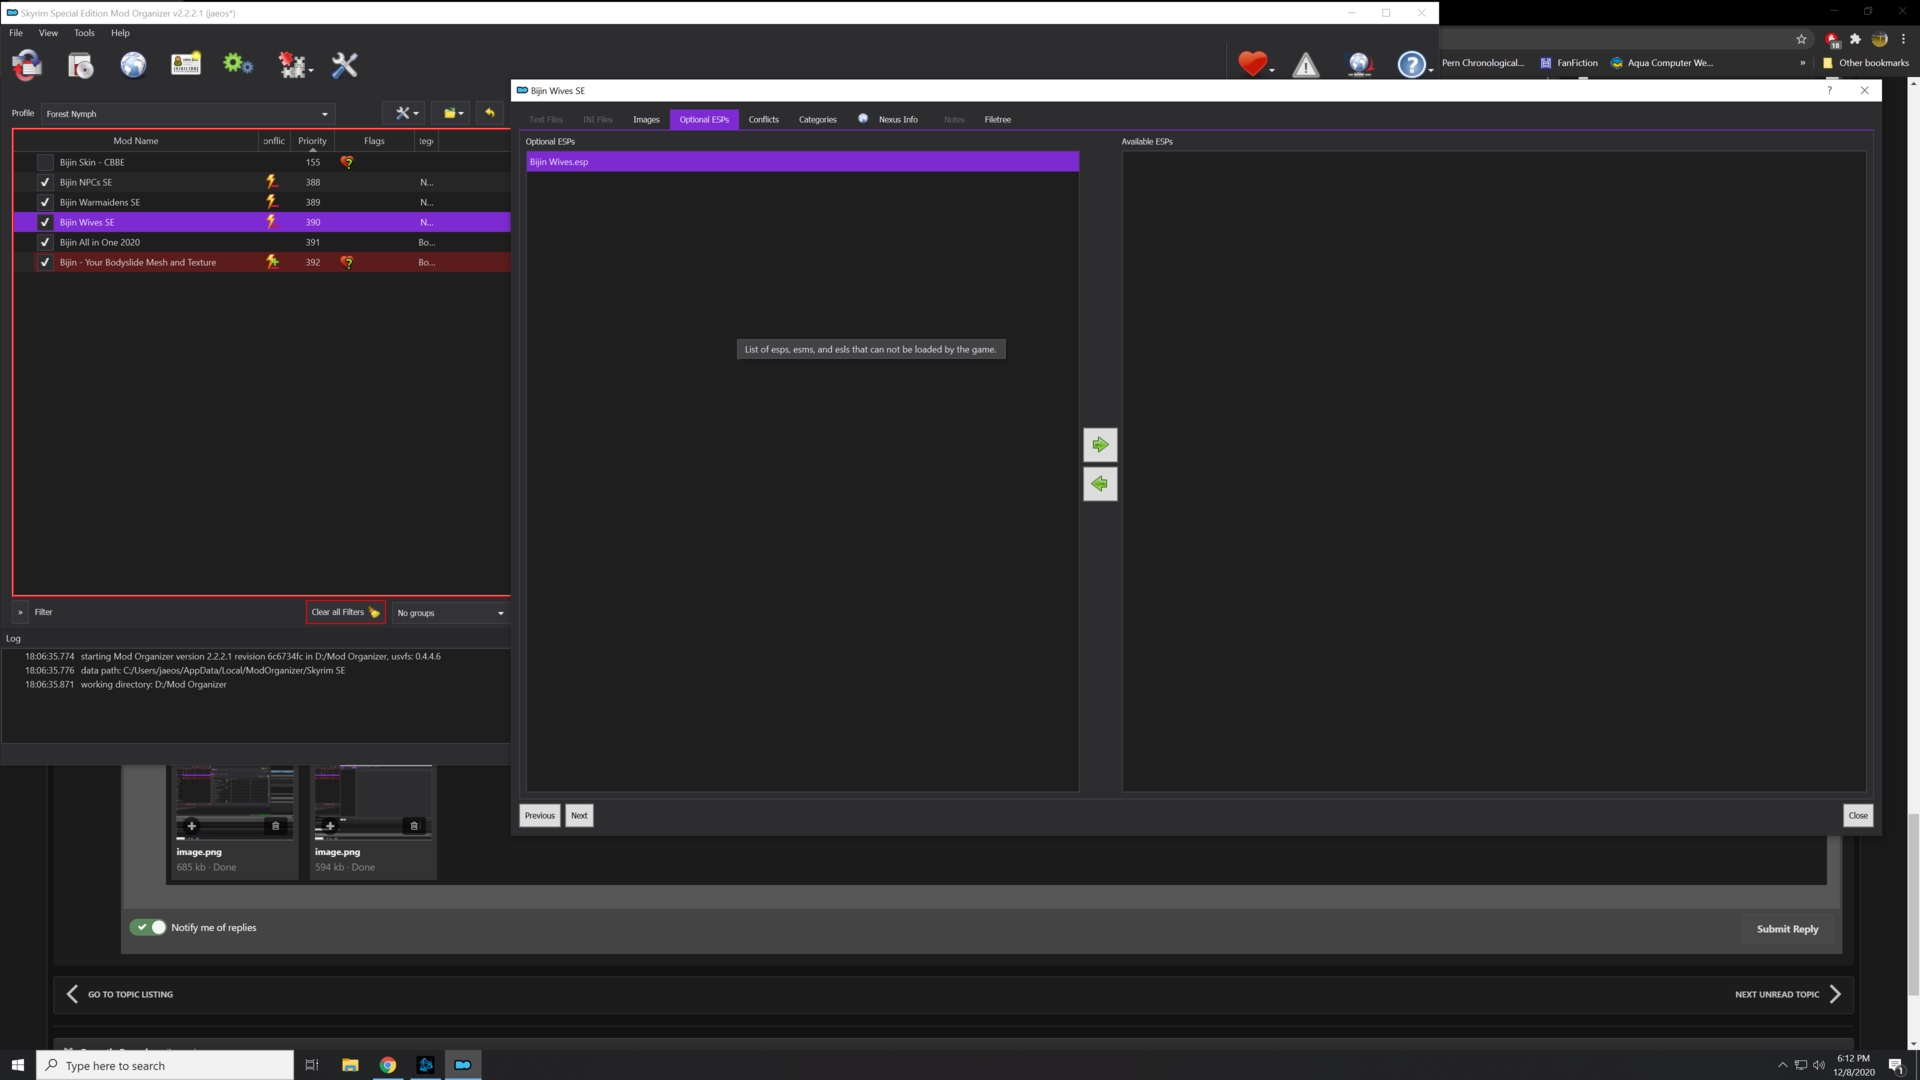1920x1080 pixels.
Task: Uncheck Bijin - Your Bodyslide Mesh and Texture
Action: pyautogui.click(x=45, y=262)
